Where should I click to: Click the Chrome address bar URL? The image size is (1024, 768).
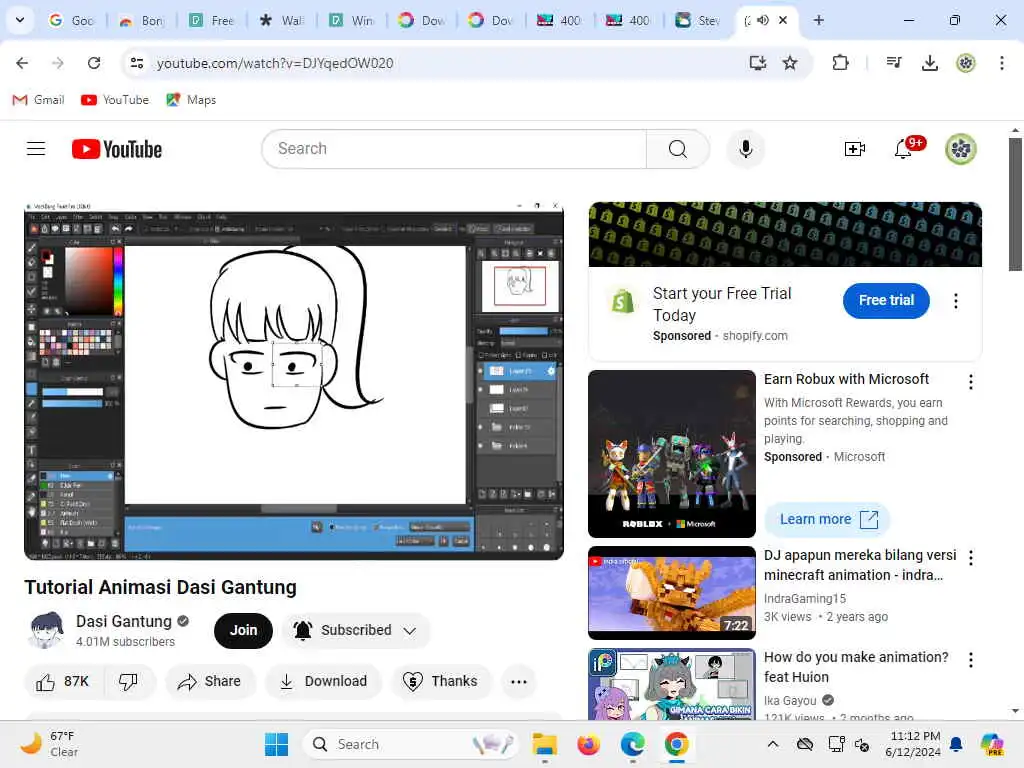[275, 63]
